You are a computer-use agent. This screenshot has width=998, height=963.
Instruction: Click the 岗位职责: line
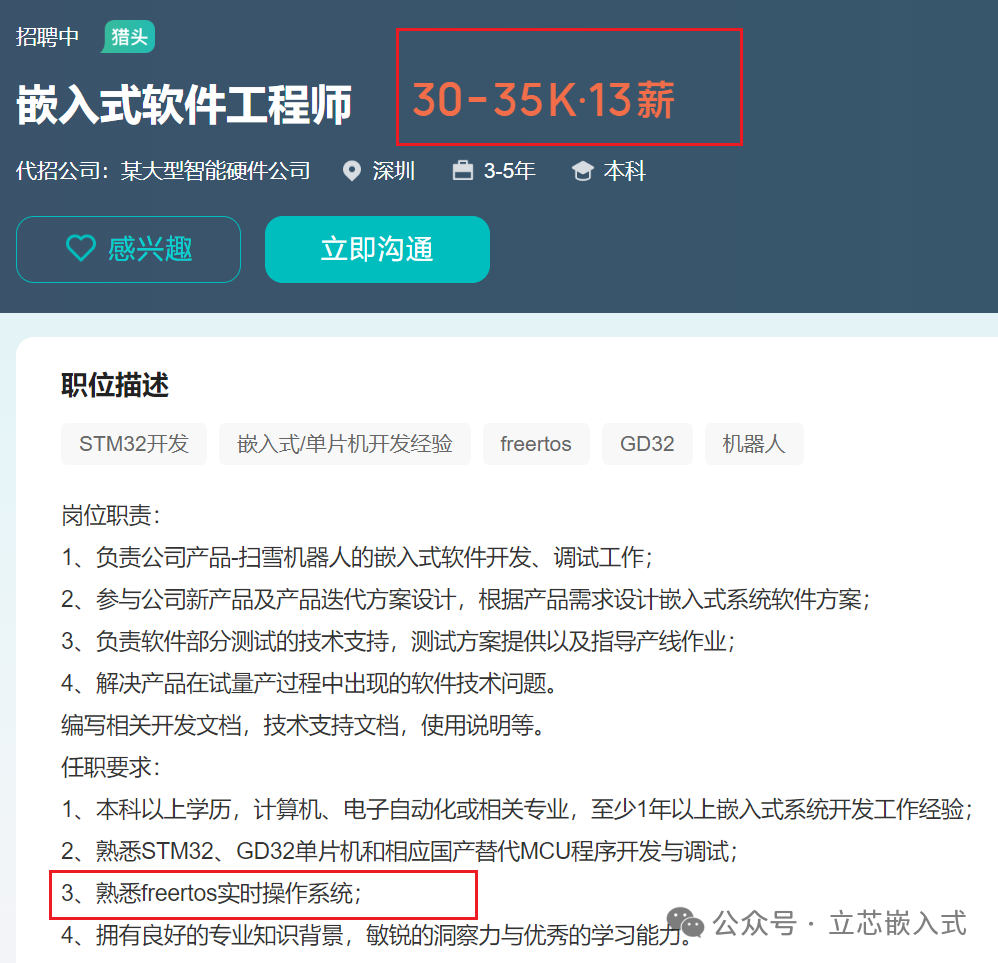point(111,516)
